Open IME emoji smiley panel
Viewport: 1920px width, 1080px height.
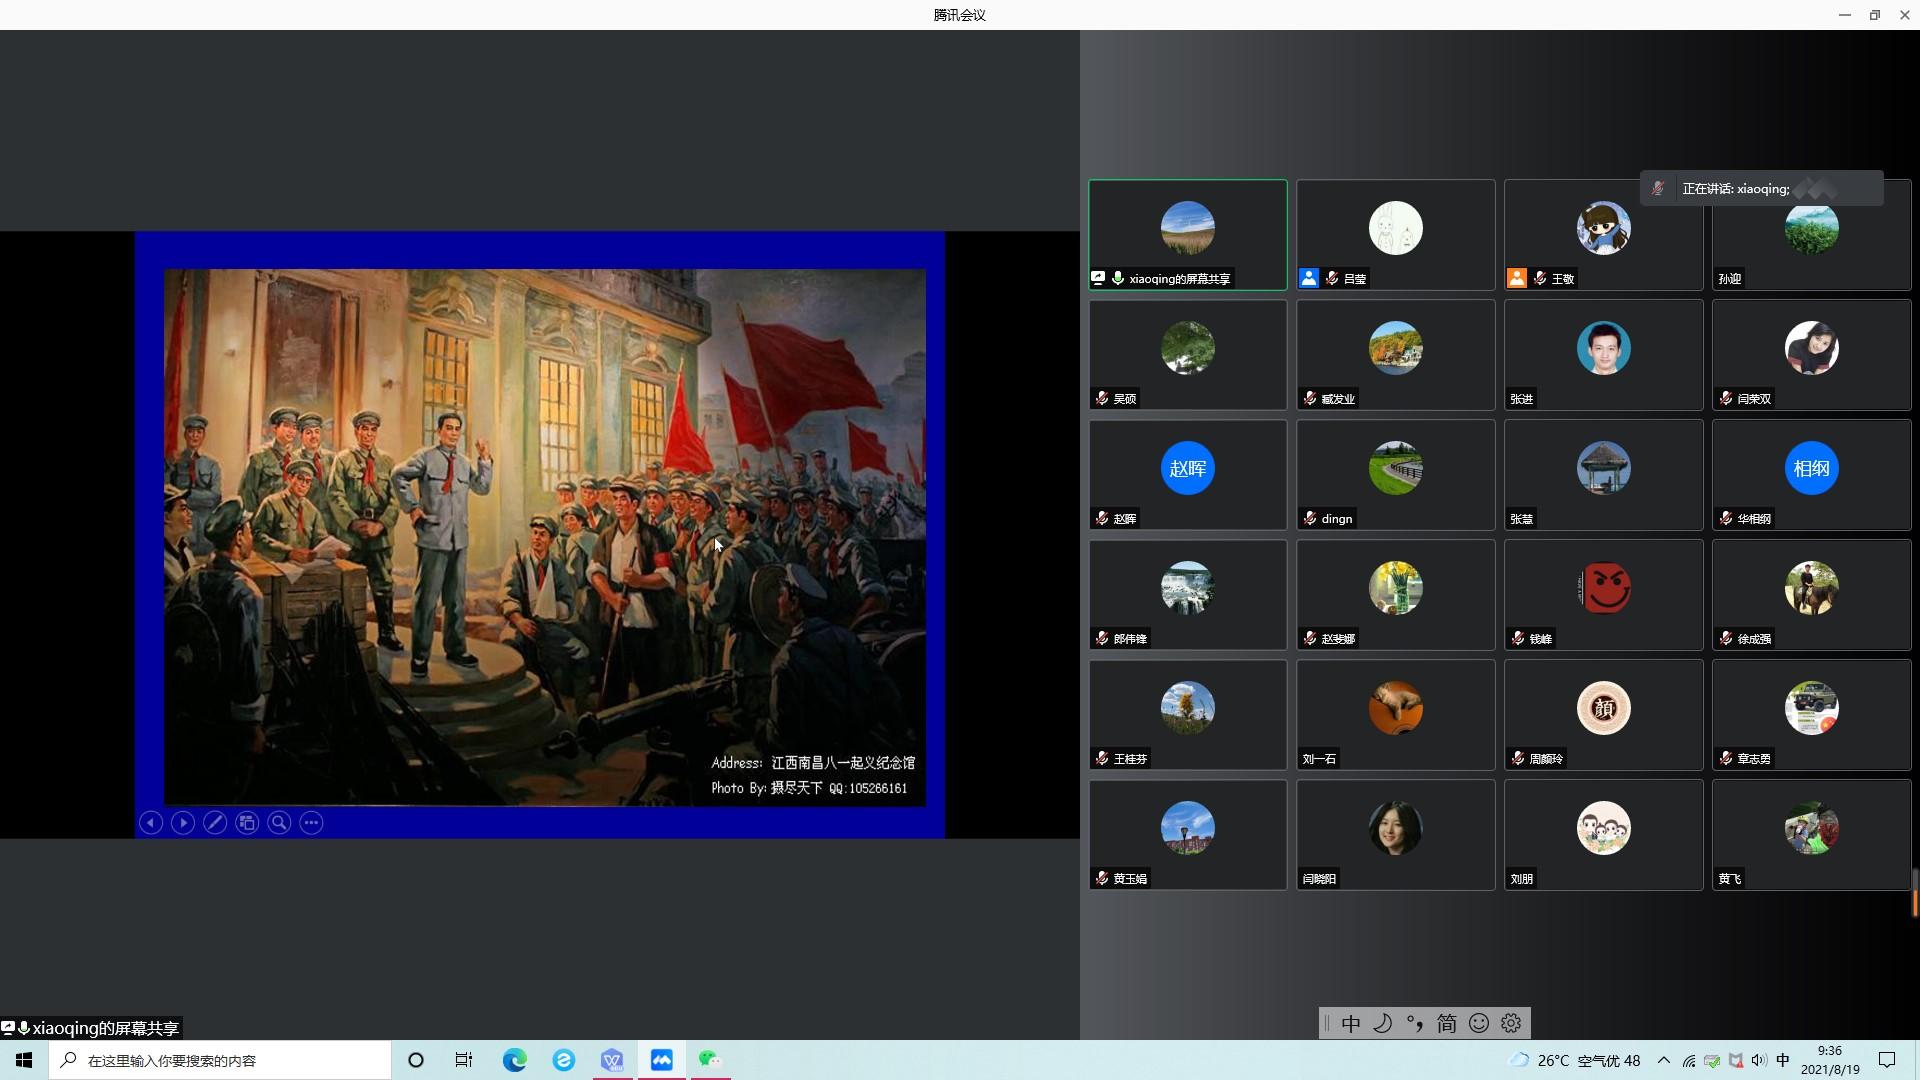click(1479, 1023)
